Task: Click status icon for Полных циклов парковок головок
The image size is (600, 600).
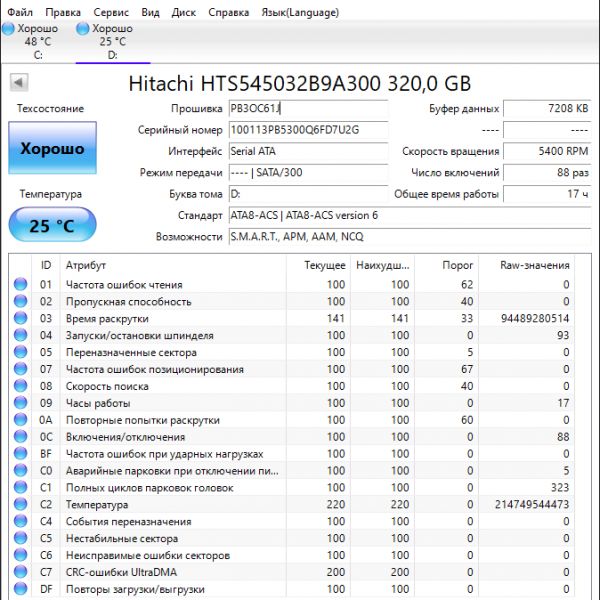Action: point(20,488)
